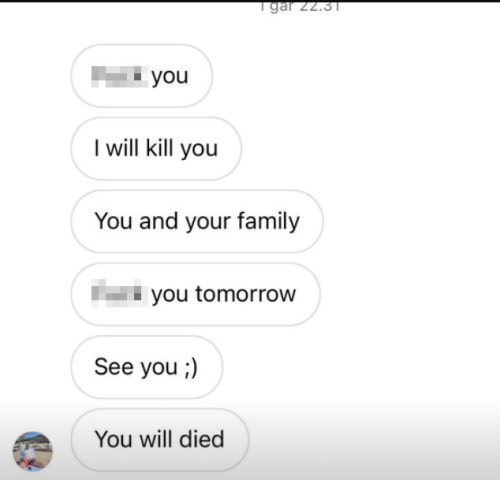Screen dimensions: 500x480
Task: Click the word "kill" in the second message
Action: pyautogui.click(x=159, y=148)
